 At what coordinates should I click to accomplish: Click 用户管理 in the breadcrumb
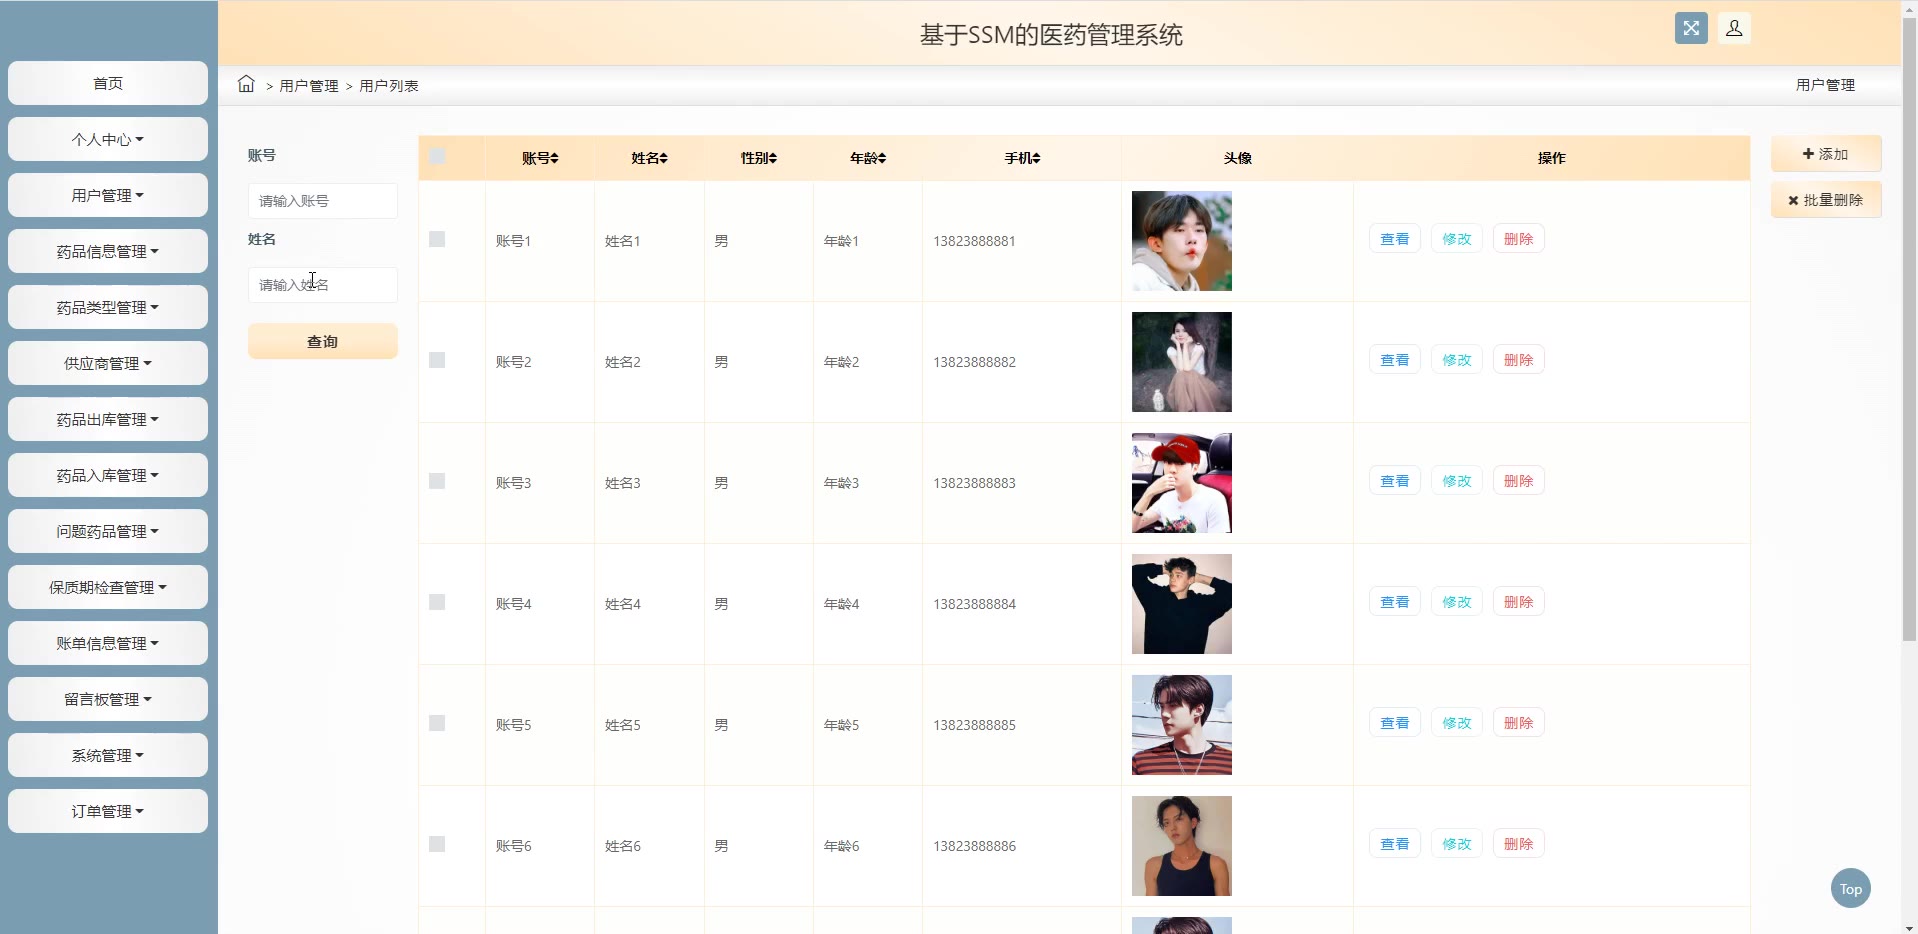pos(309,86)
